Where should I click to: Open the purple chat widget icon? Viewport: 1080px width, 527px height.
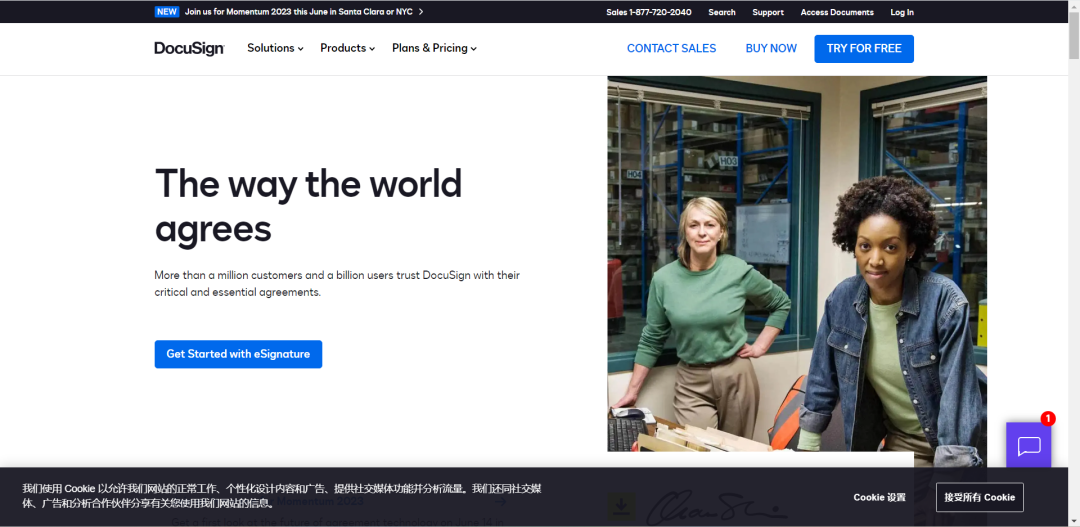point(1028,445)
